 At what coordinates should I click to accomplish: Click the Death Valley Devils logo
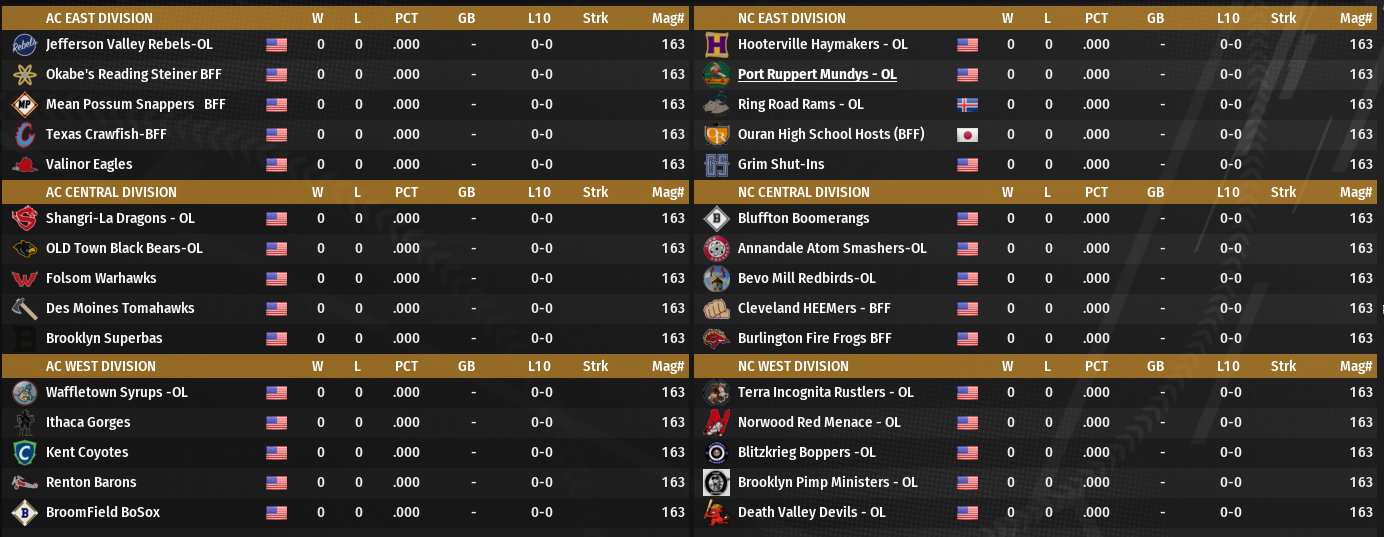click(716, 513)
